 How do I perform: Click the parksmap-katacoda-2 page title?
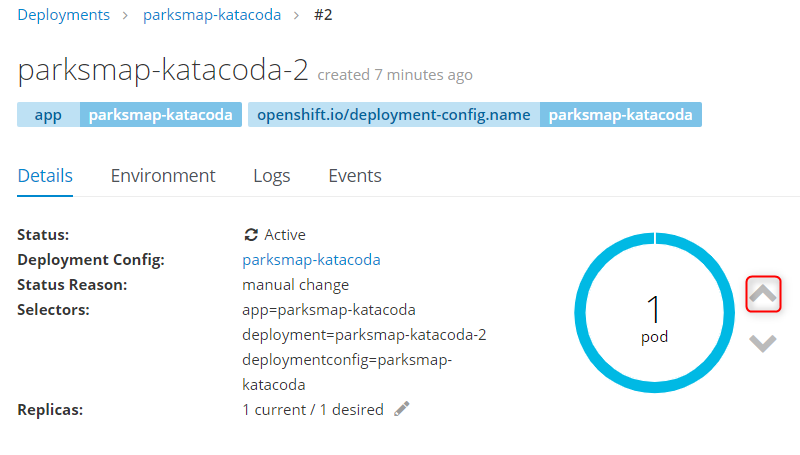tap(162, 72)
